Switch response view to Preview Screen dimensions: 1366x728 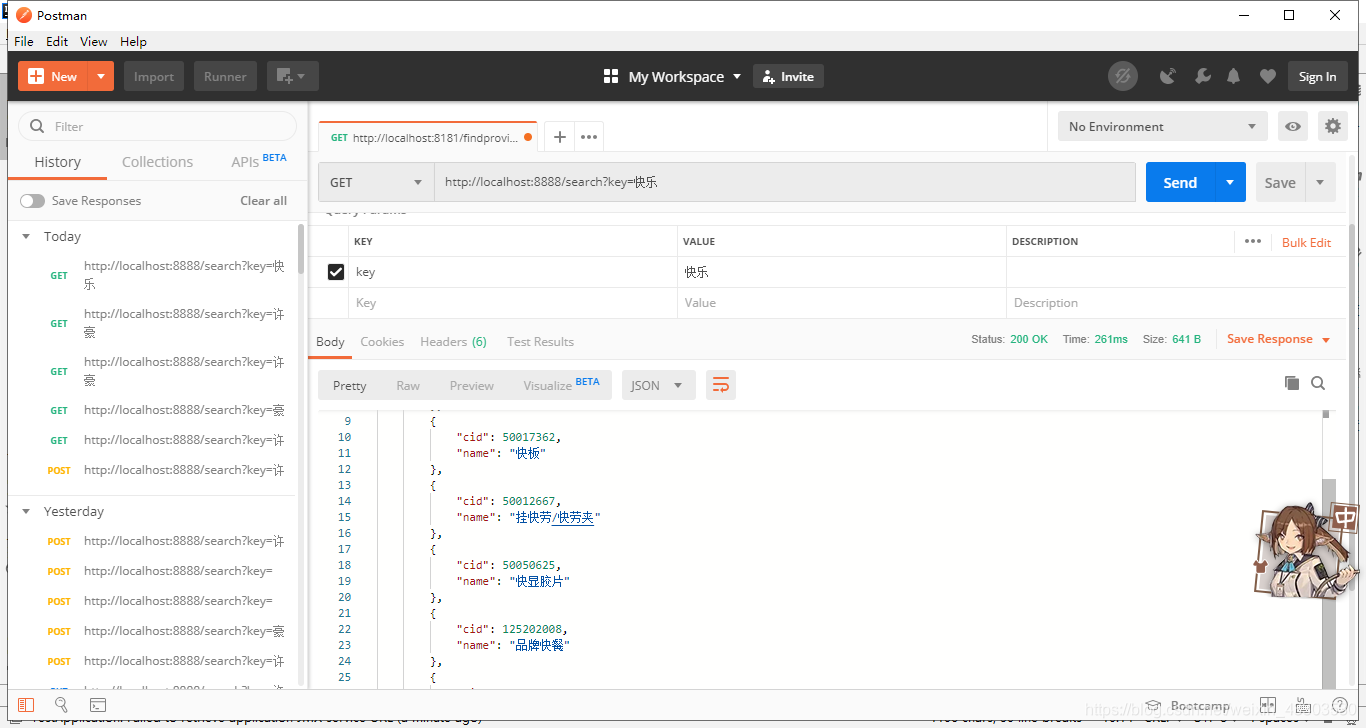point(472,386)
